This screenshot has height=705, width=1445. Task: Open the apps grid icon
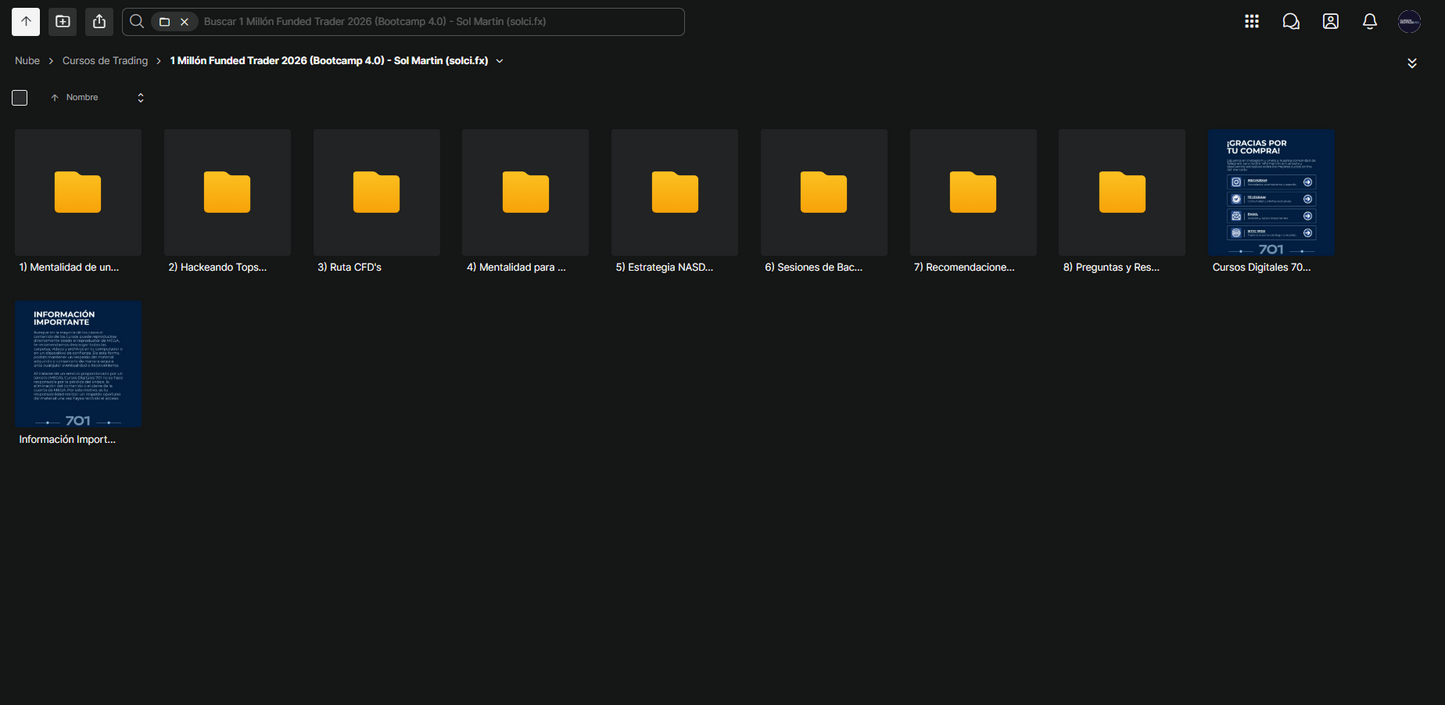[x=1251, y=21]
